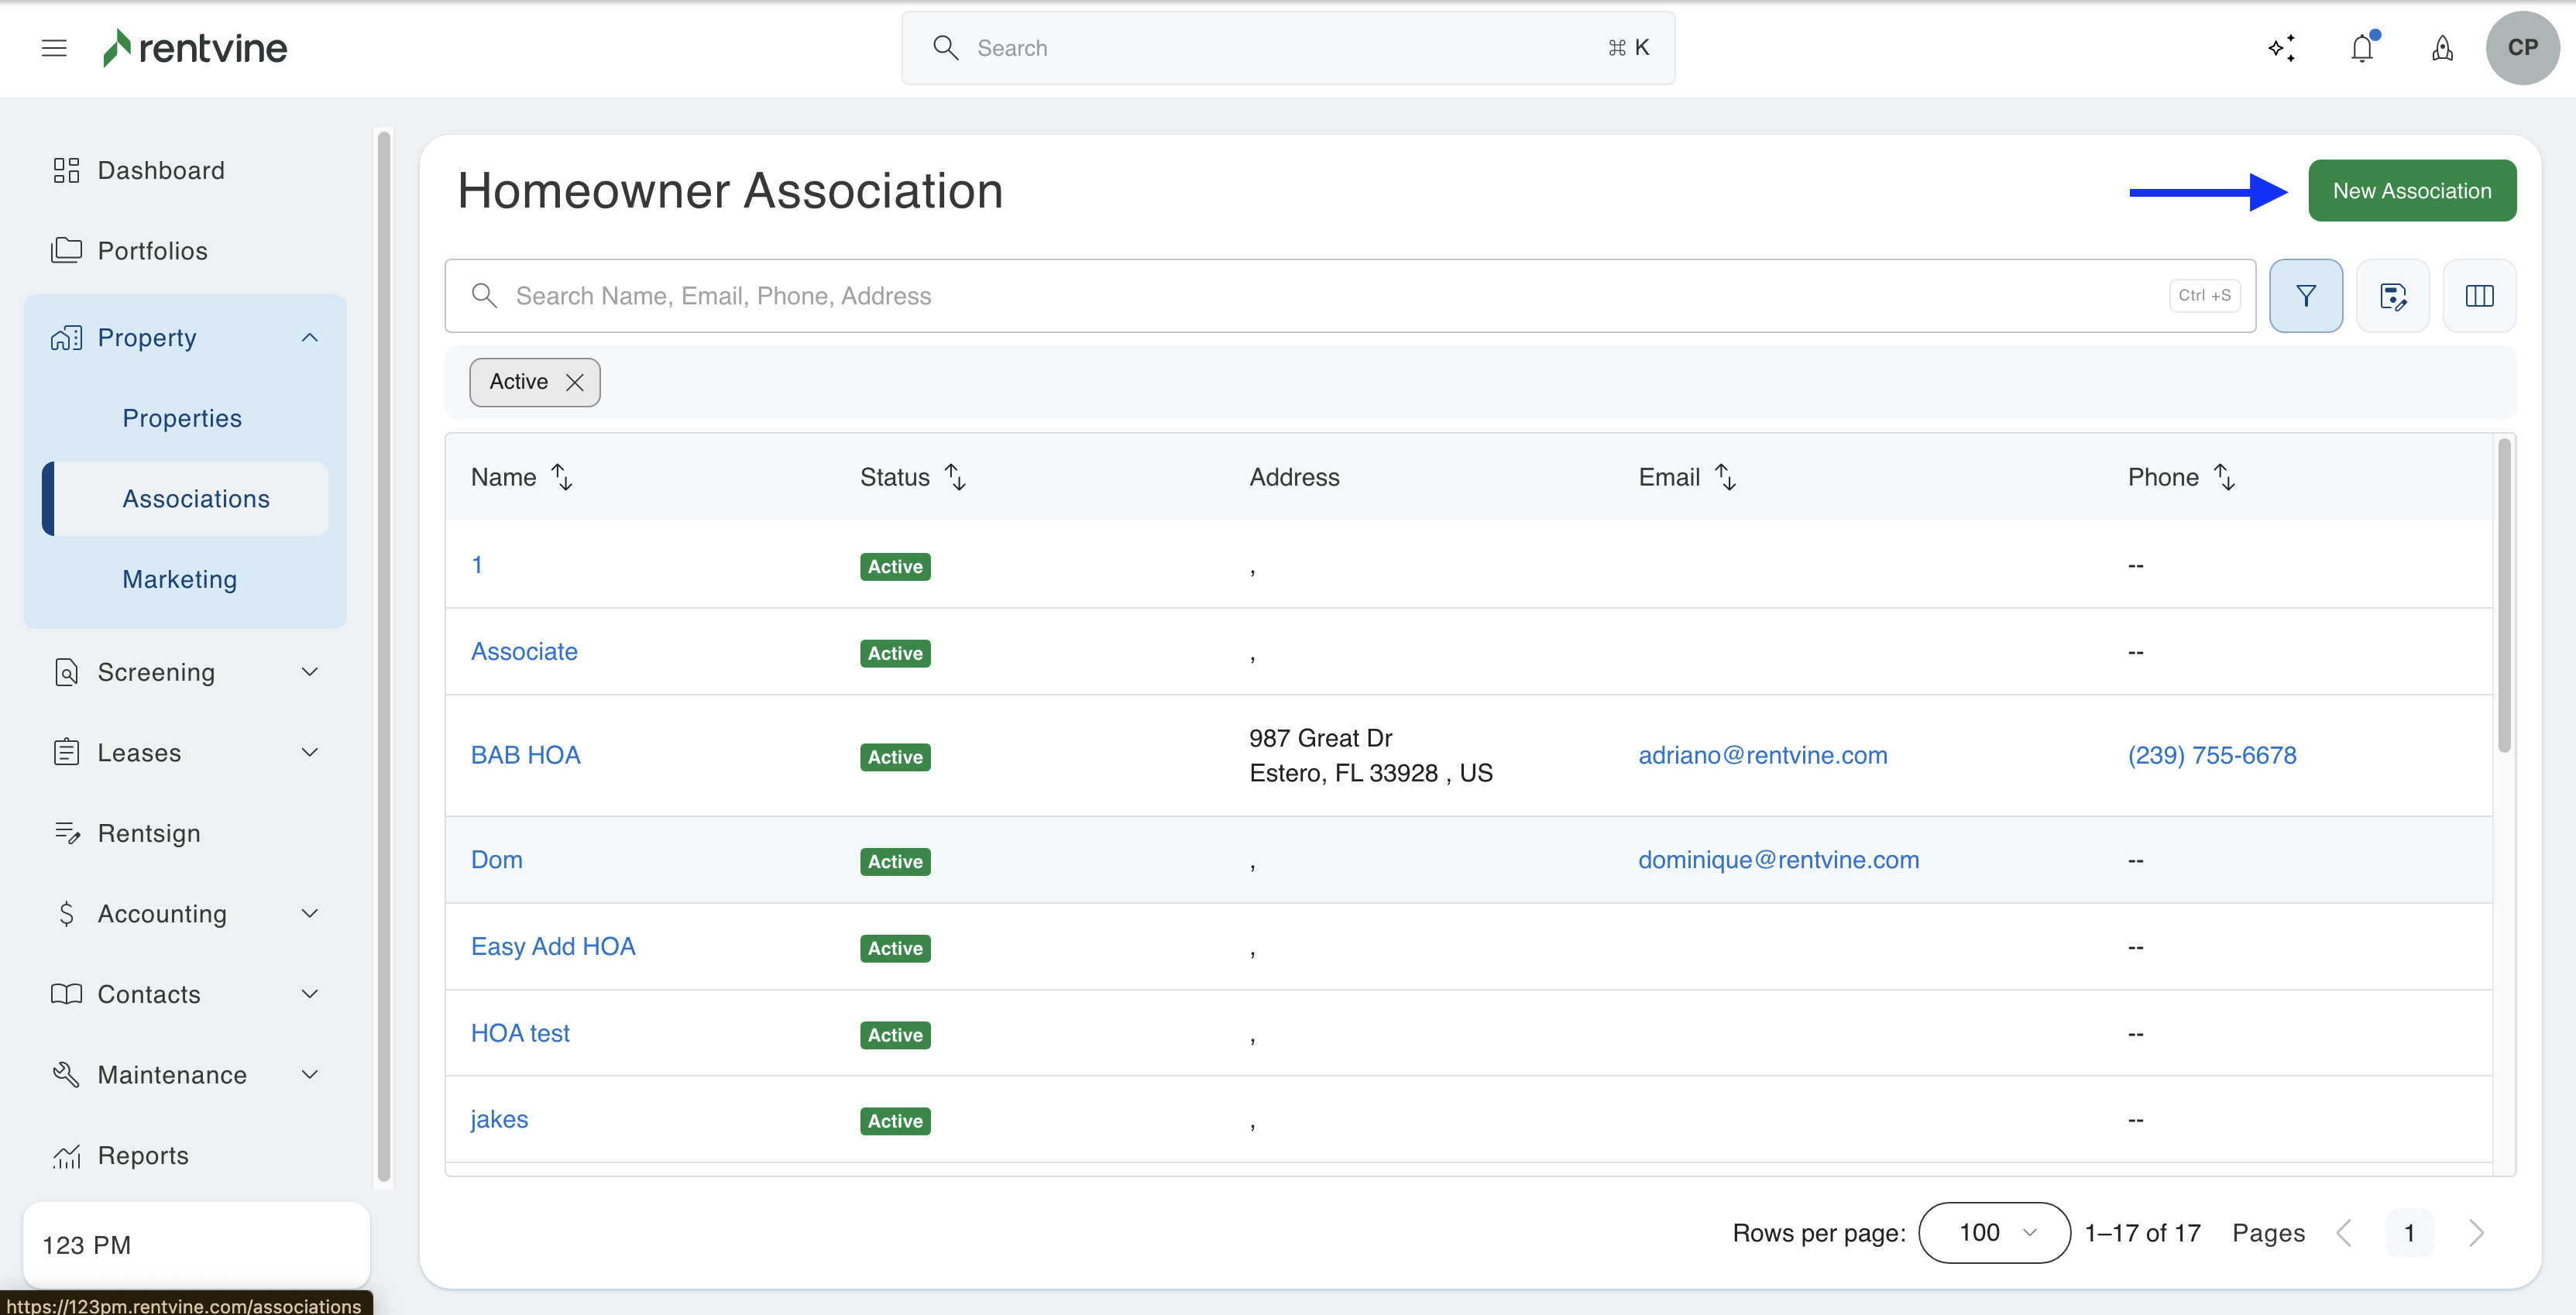Click the saved views edit icon
This screenshot has width=2576, height=1315.
tap(2392, 296)
